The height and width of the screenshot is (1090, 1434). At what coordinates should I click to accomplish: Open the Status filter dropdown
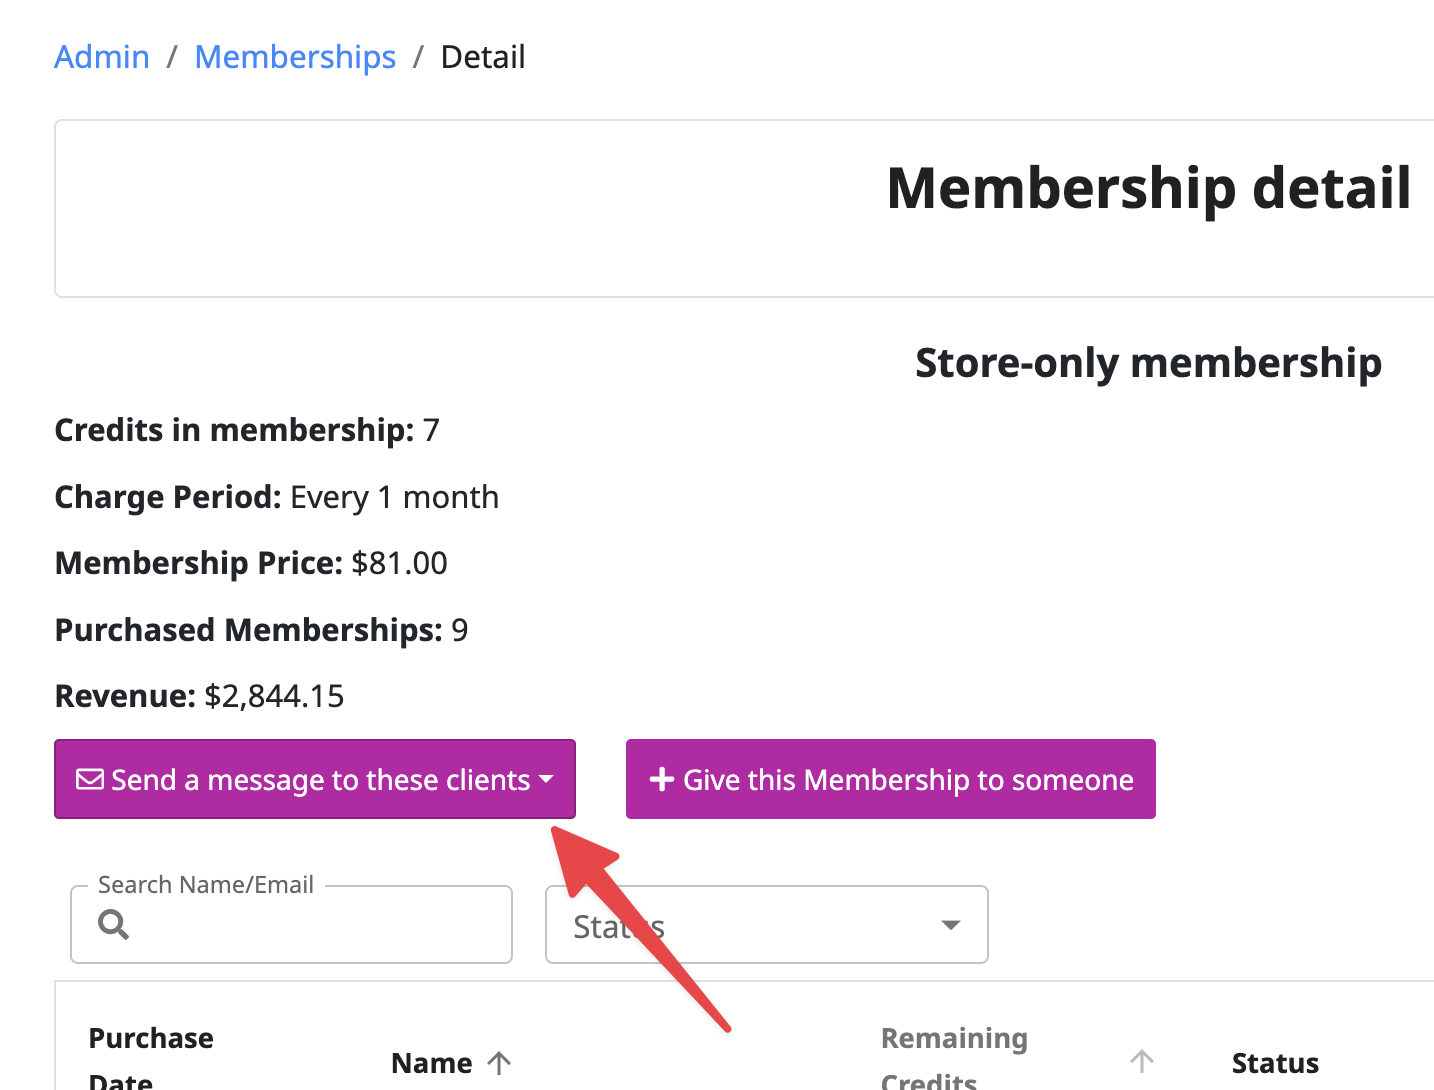(767, 924)
